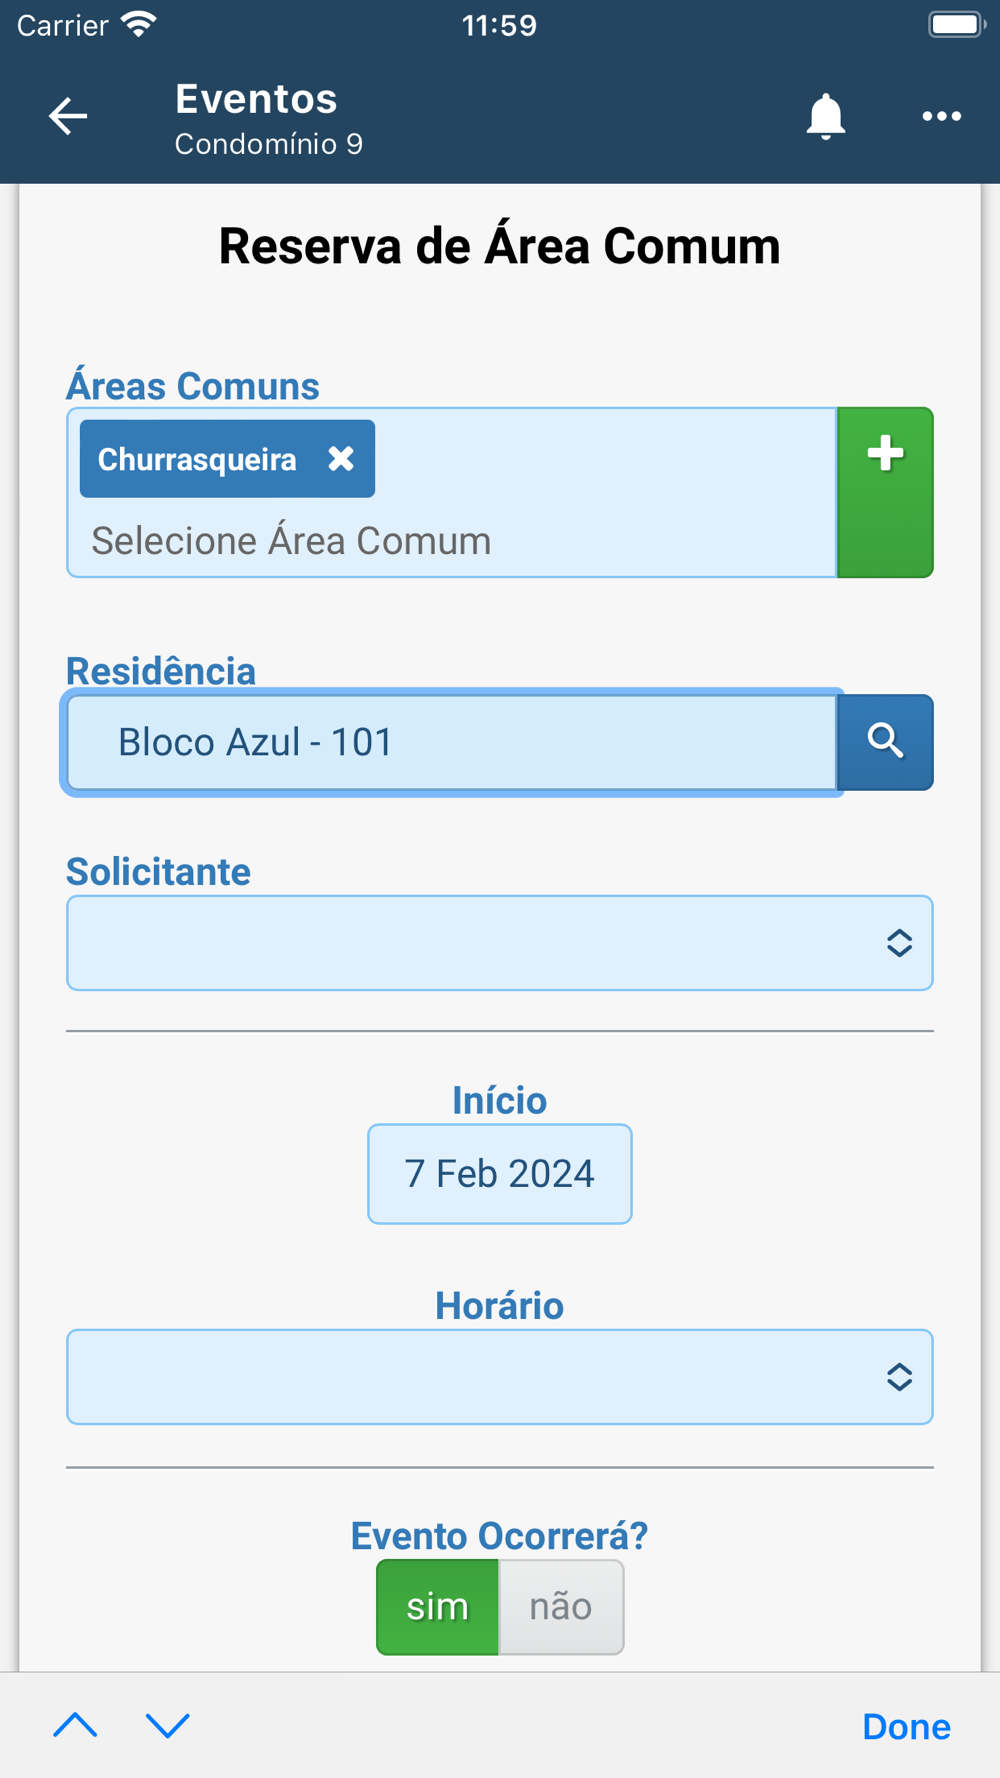This screenshot has width=1000, height=1778.
Task: Select 'não' for Evento Ocorrerá
Action: pos(561,1607)
